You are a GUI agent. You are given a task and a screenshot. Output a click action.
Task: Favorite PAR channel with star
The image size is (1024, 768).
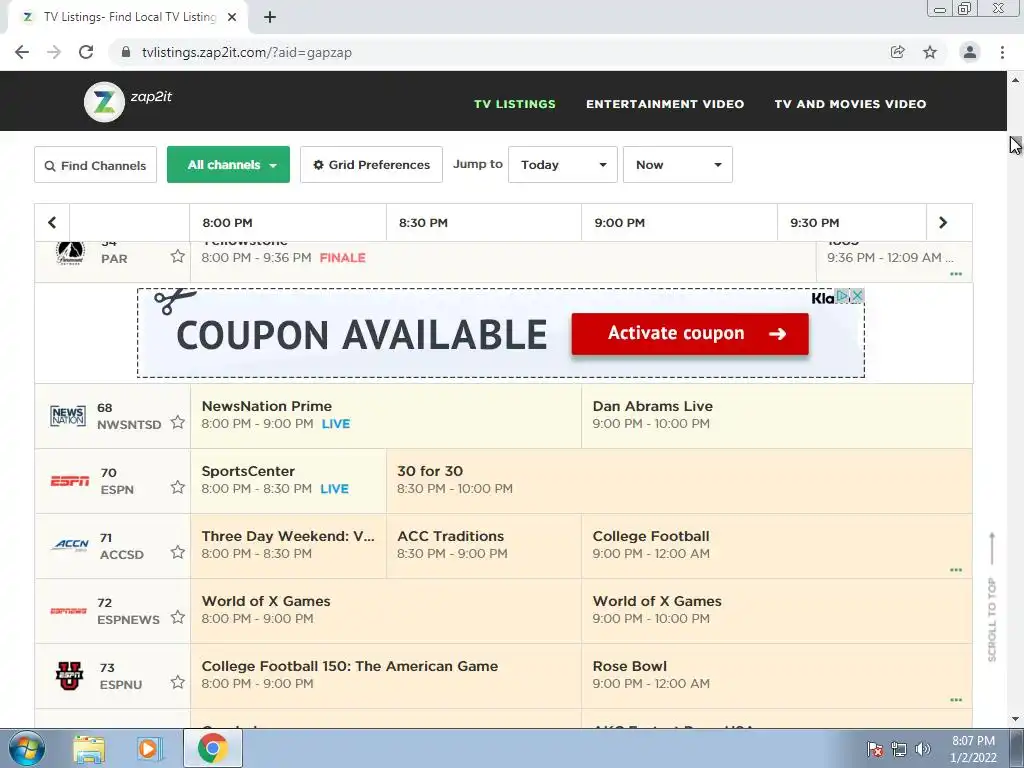(x=178, y=256)
